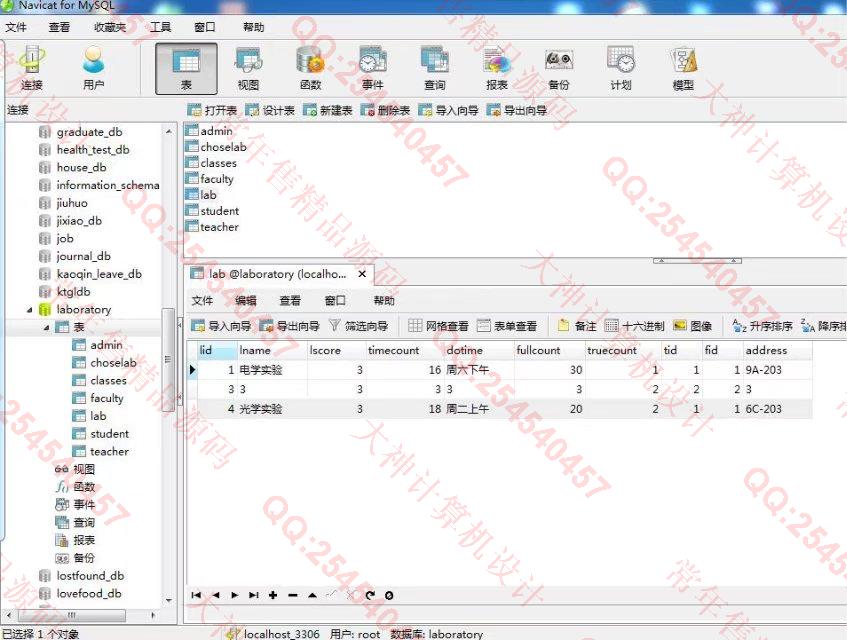Image resolution: width=847 pixels, height=640 pixels.
Task: Open the 编辑 menu in the lab table window
Action: pos(246,300)
